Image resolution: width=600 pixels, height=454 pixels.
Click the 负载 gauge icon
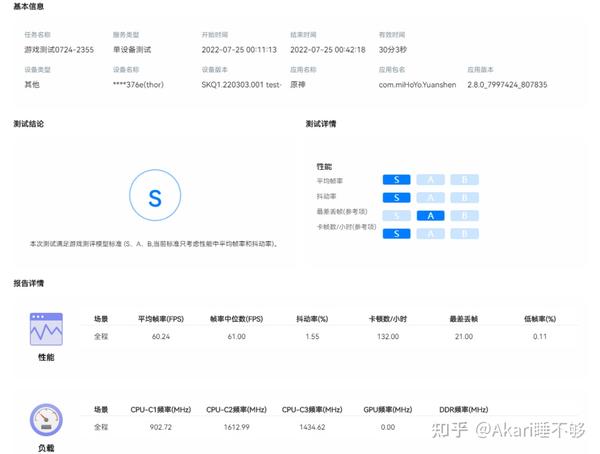click(x=46, y=420)
